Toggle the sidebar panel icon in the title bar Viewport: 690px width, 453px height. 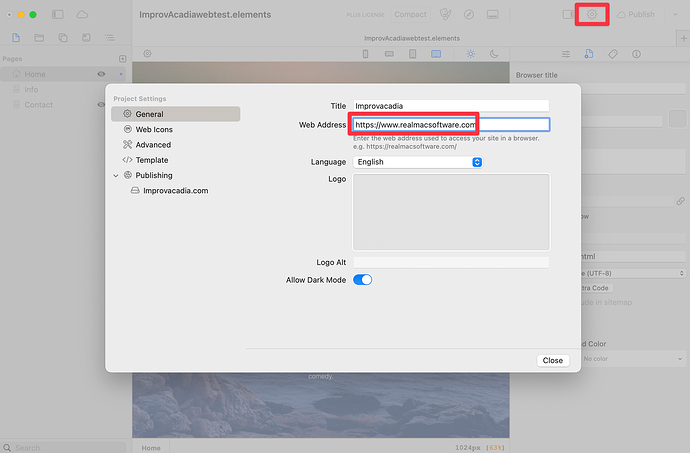(x=58, y=15)
